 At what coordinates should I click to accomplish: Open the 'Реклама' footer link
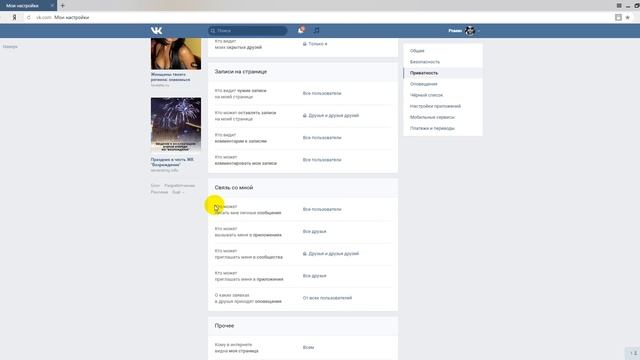coord(159,192)
